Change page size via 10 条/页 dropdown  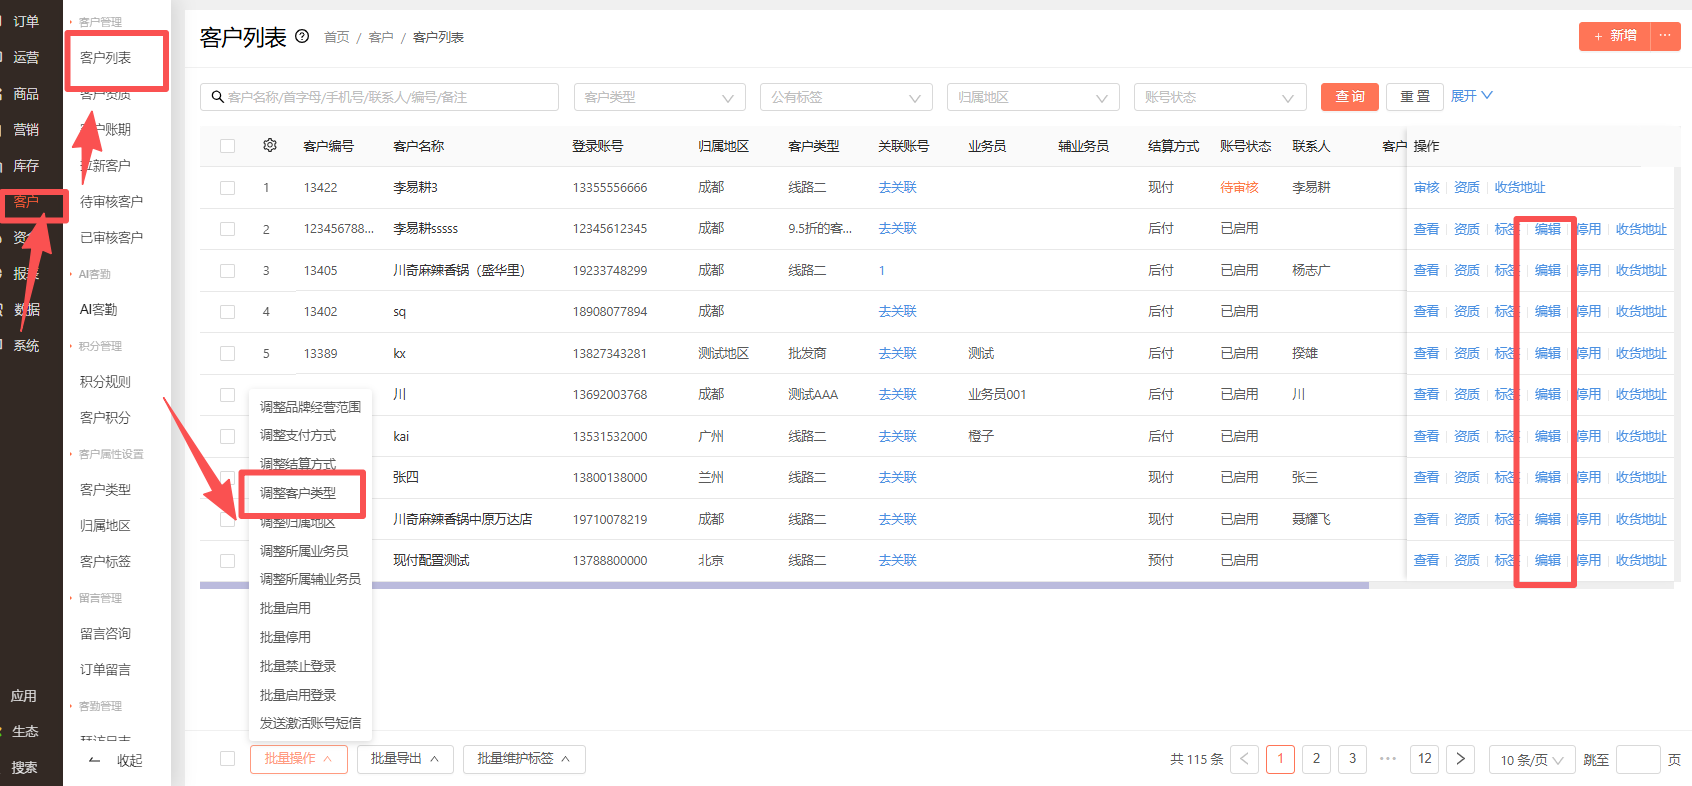tap(1532, 760)
